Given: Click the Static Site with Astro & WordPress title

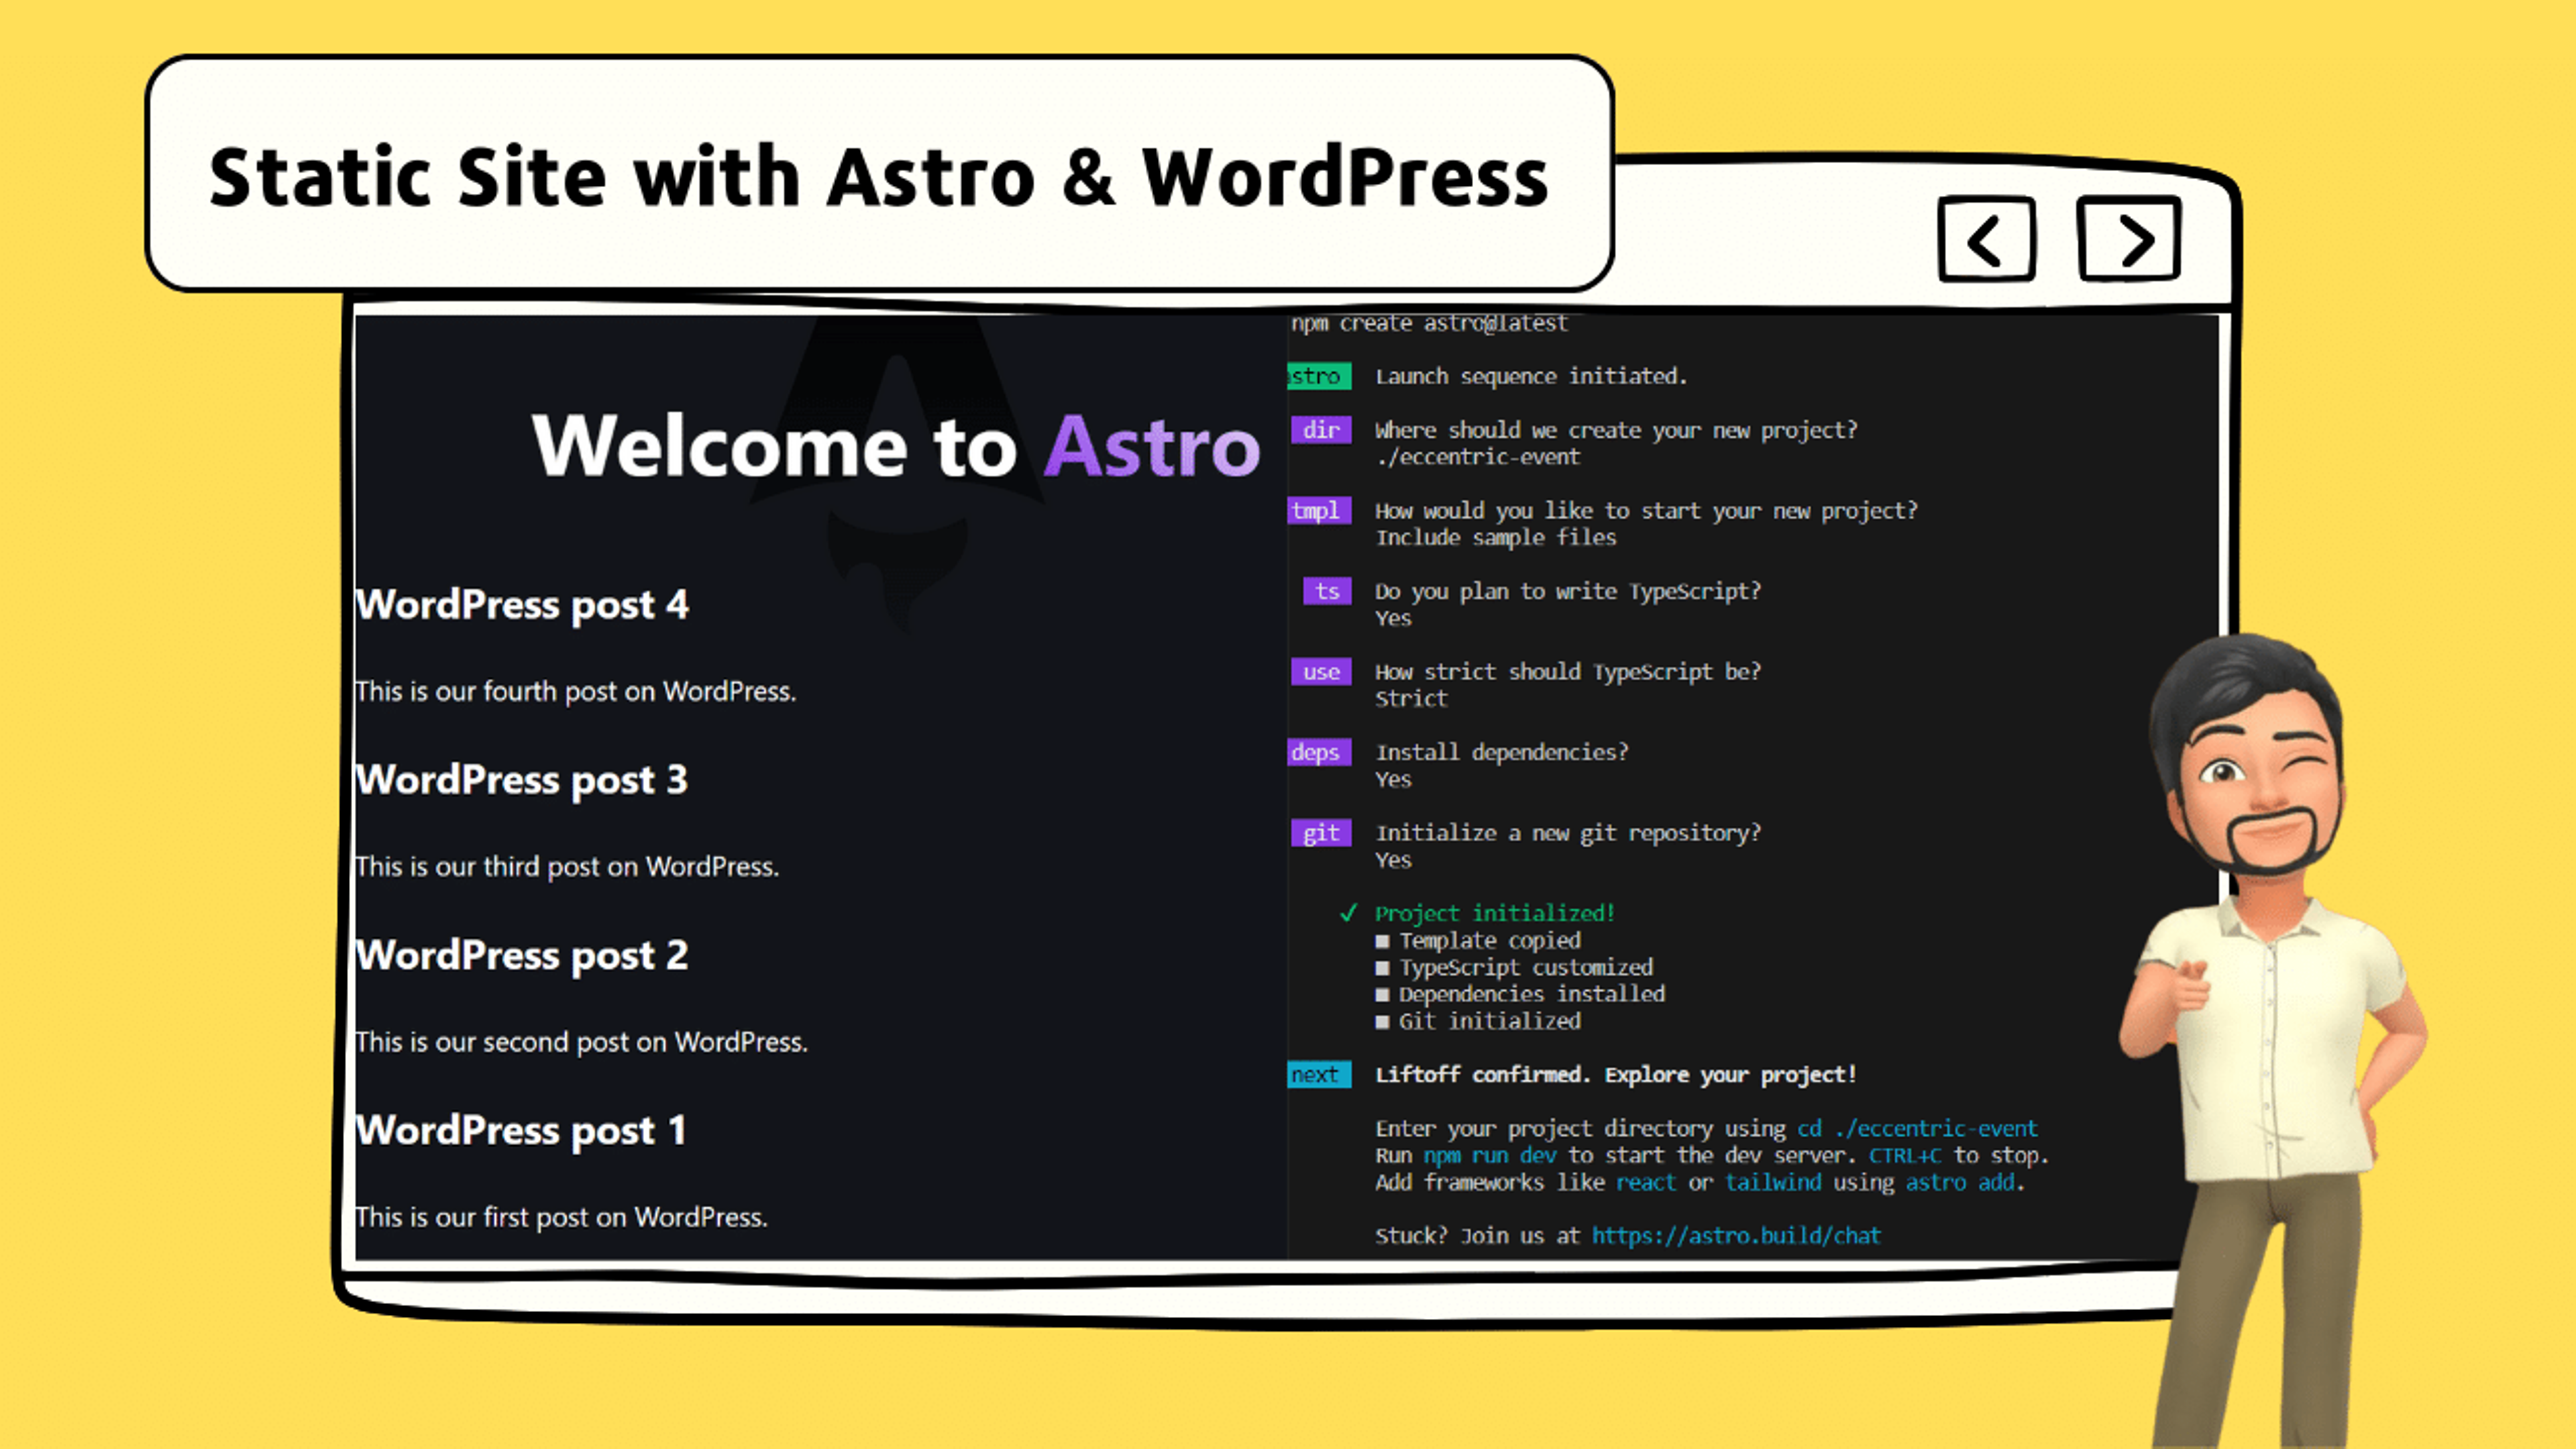Looking at the screenshot, I should pyautogui.click(x=879, y=177).
